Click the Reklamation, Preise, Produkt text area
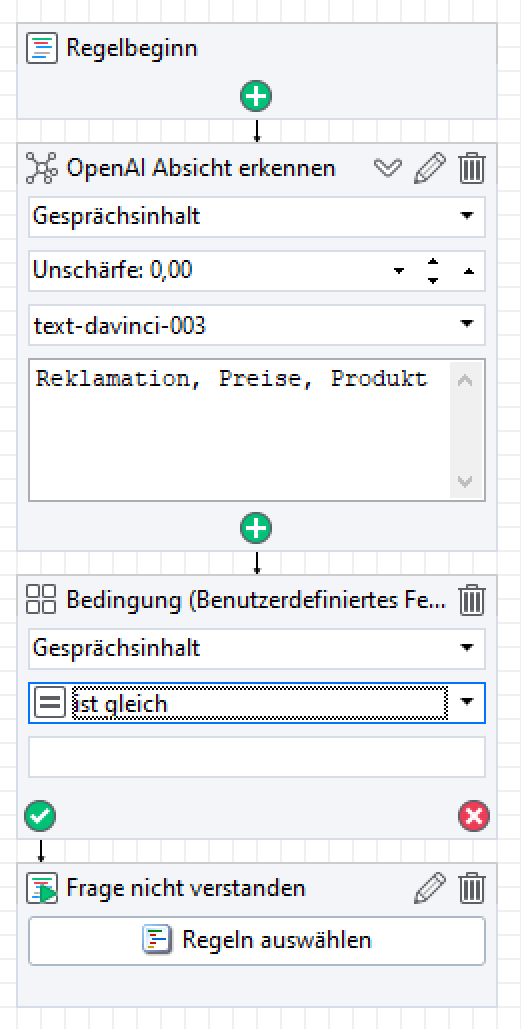This screenshot has width=521, height=1029. pyautogui.click(x=240, y=430)
